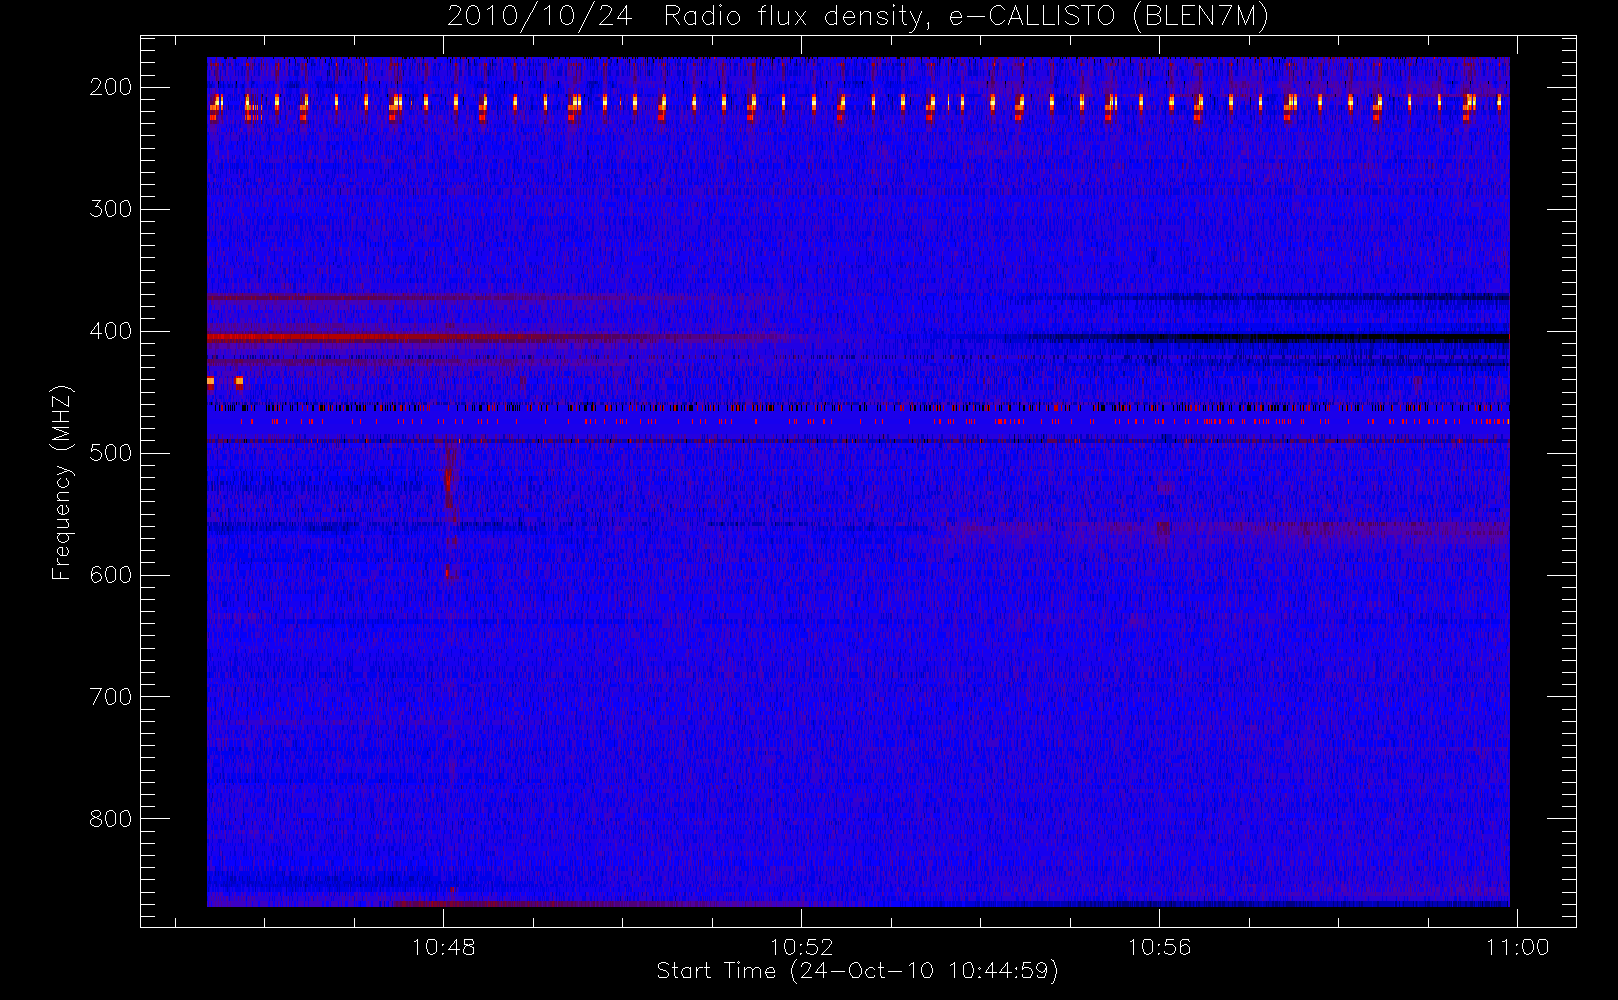Click the 300 frequency tick label
Image resolution: width=1618 pixels, height=1000 pixels.
click(110, 209)
